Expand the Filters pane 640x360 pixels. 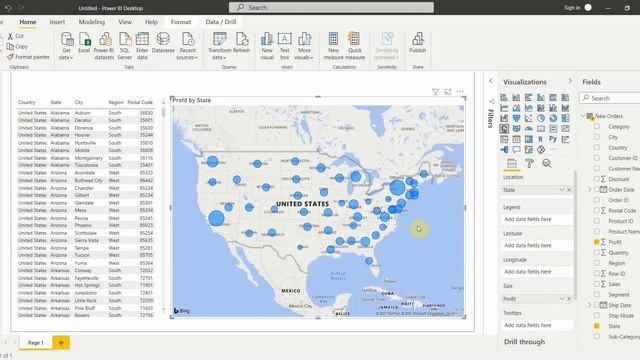pos(491,81)
